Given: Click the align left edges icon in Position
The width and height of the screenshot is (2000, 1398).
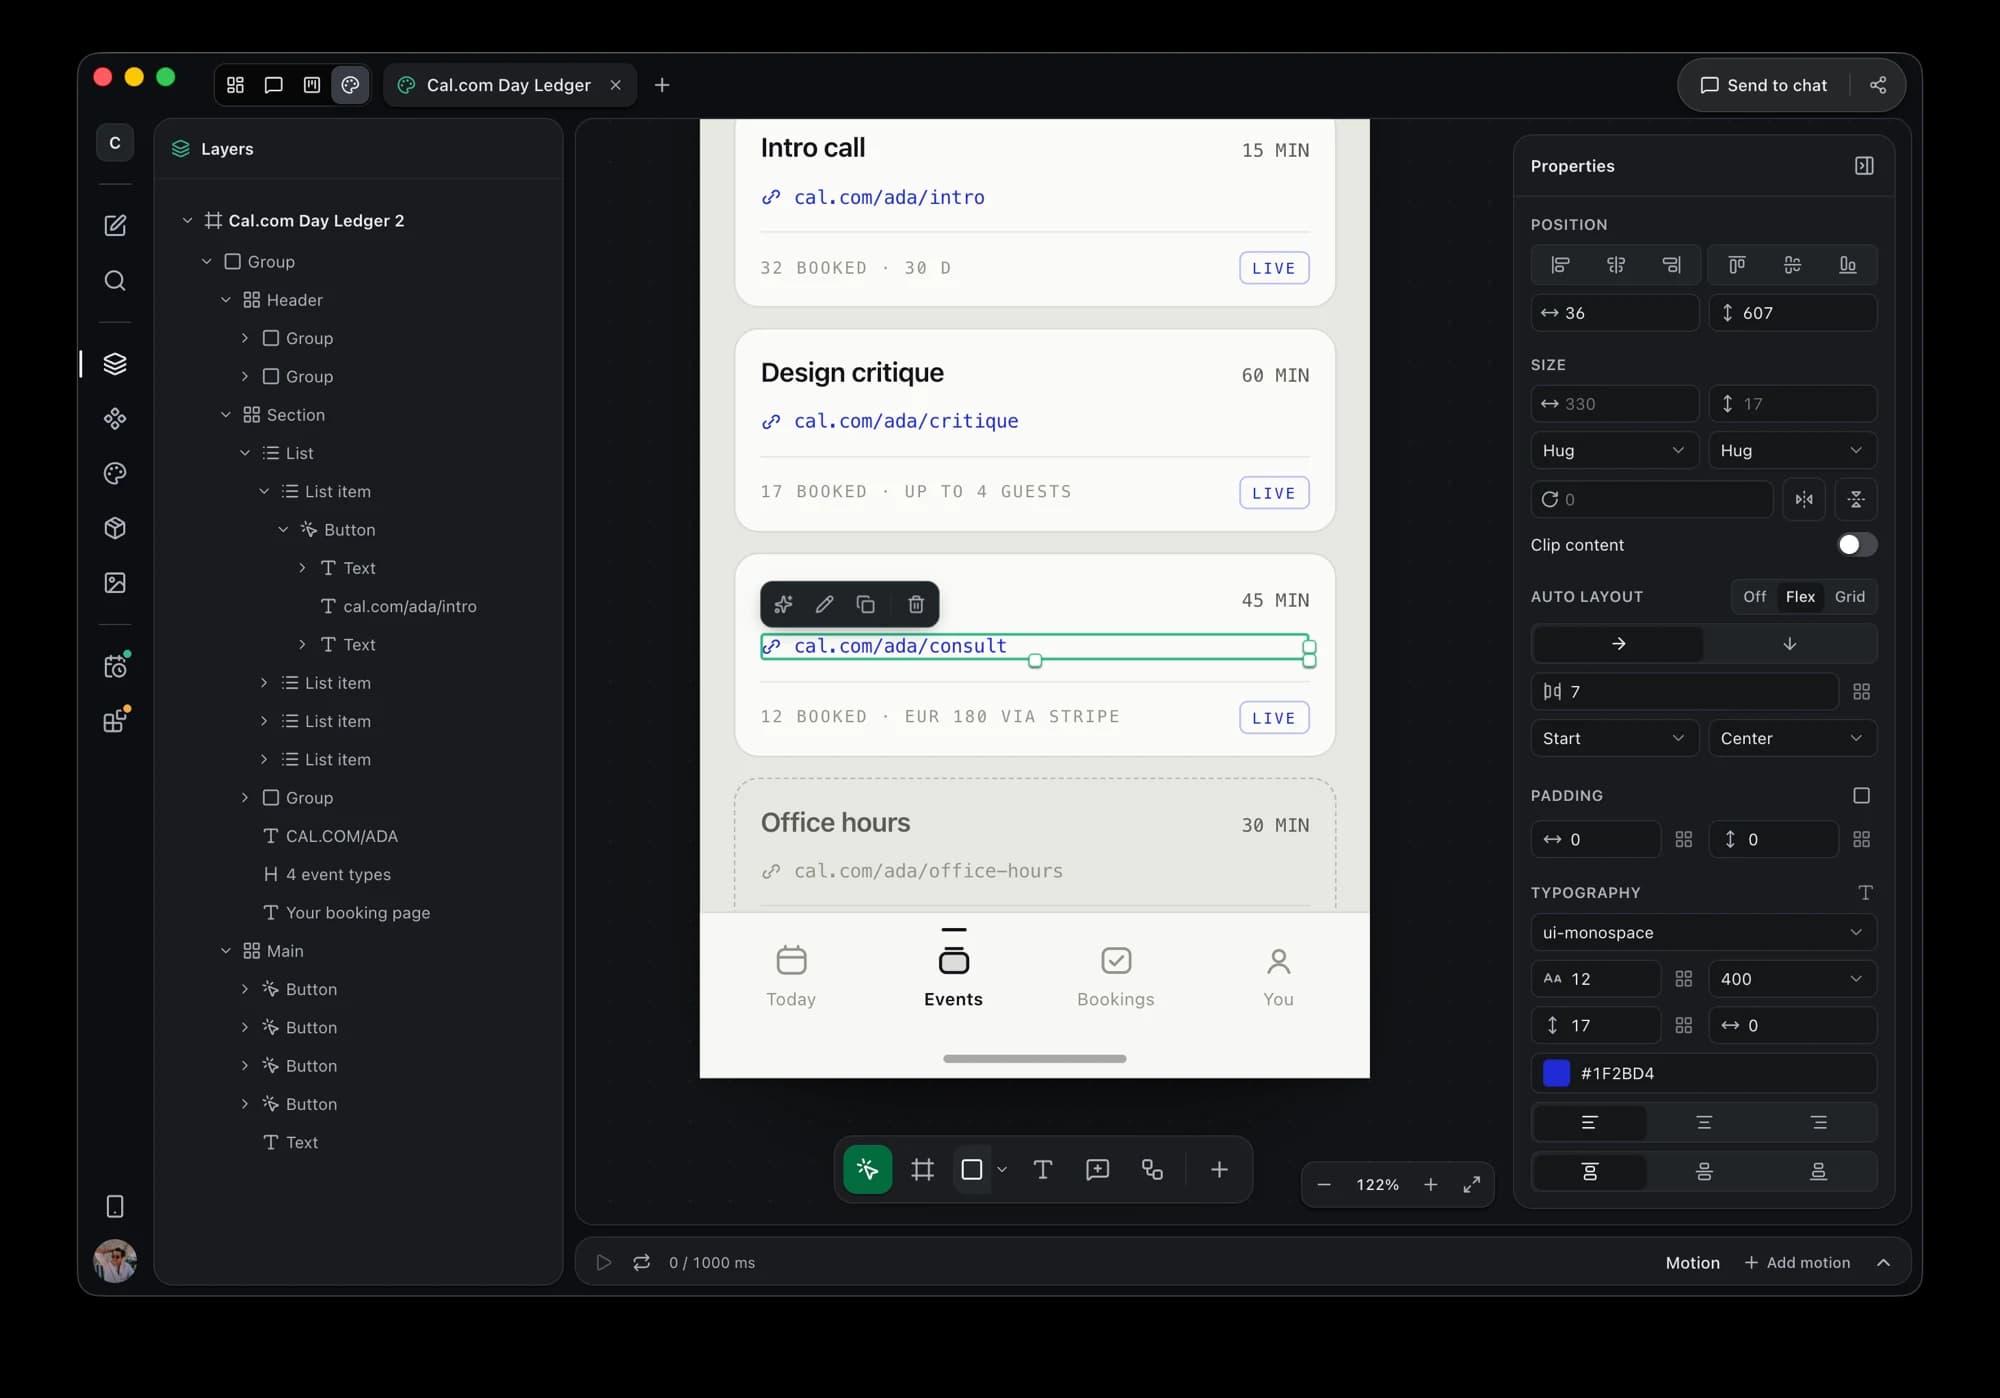Looking at the screenshot, I should pyautogui.click(x=1560, y=265).
